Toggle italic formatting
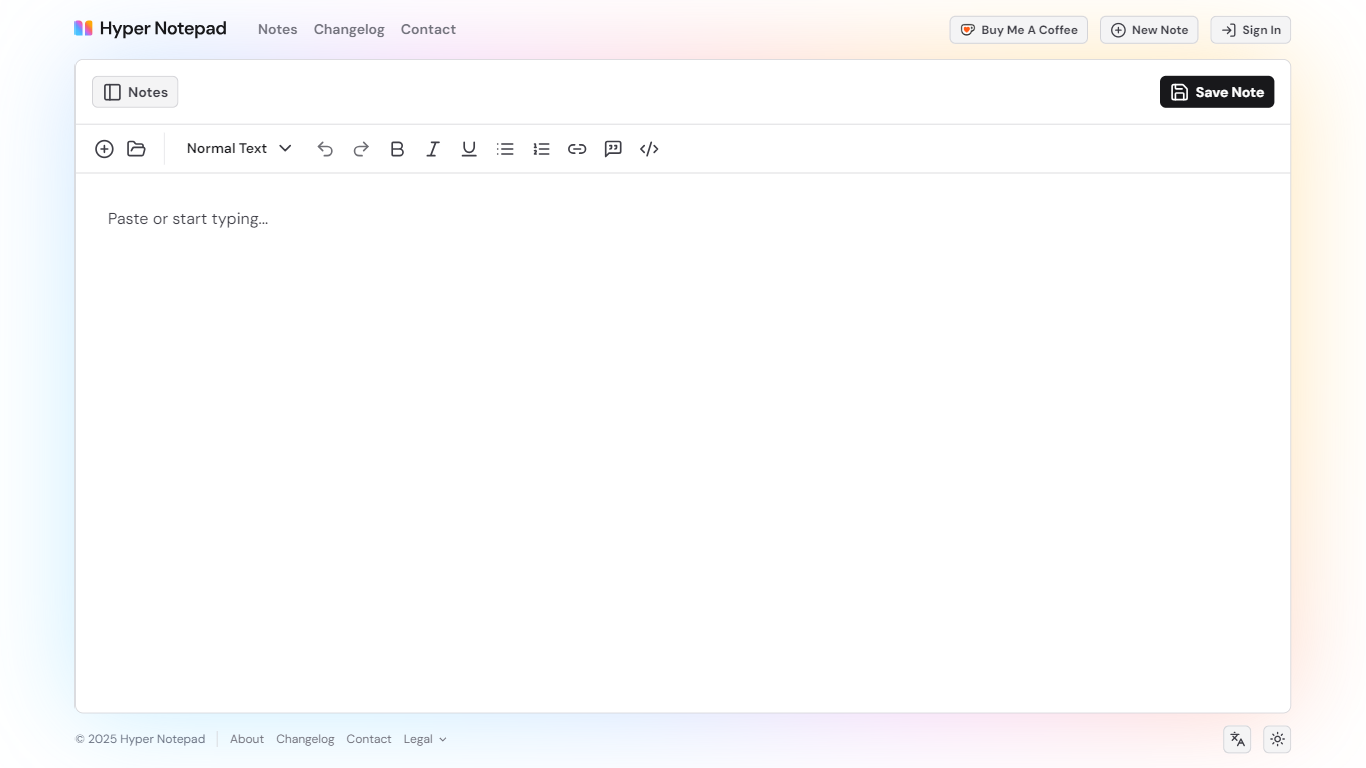 coord(433,148)
